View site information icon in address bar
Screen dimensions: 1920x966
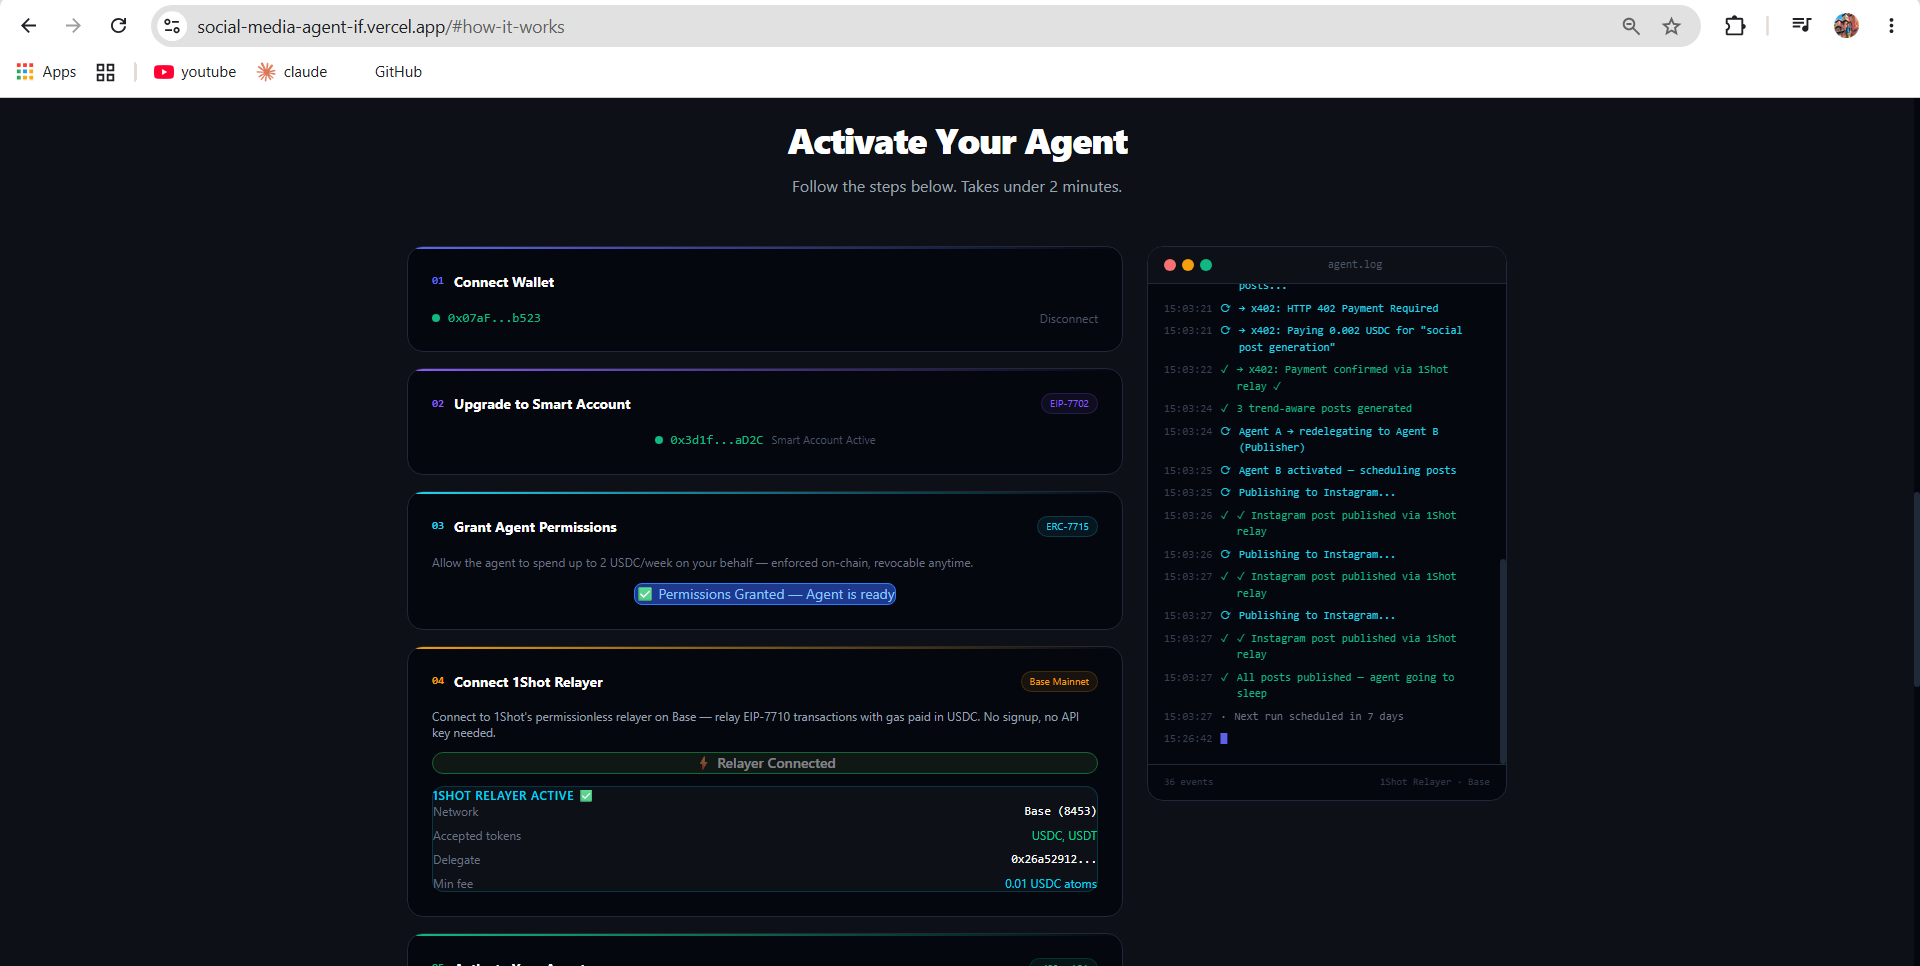[172, 26]
